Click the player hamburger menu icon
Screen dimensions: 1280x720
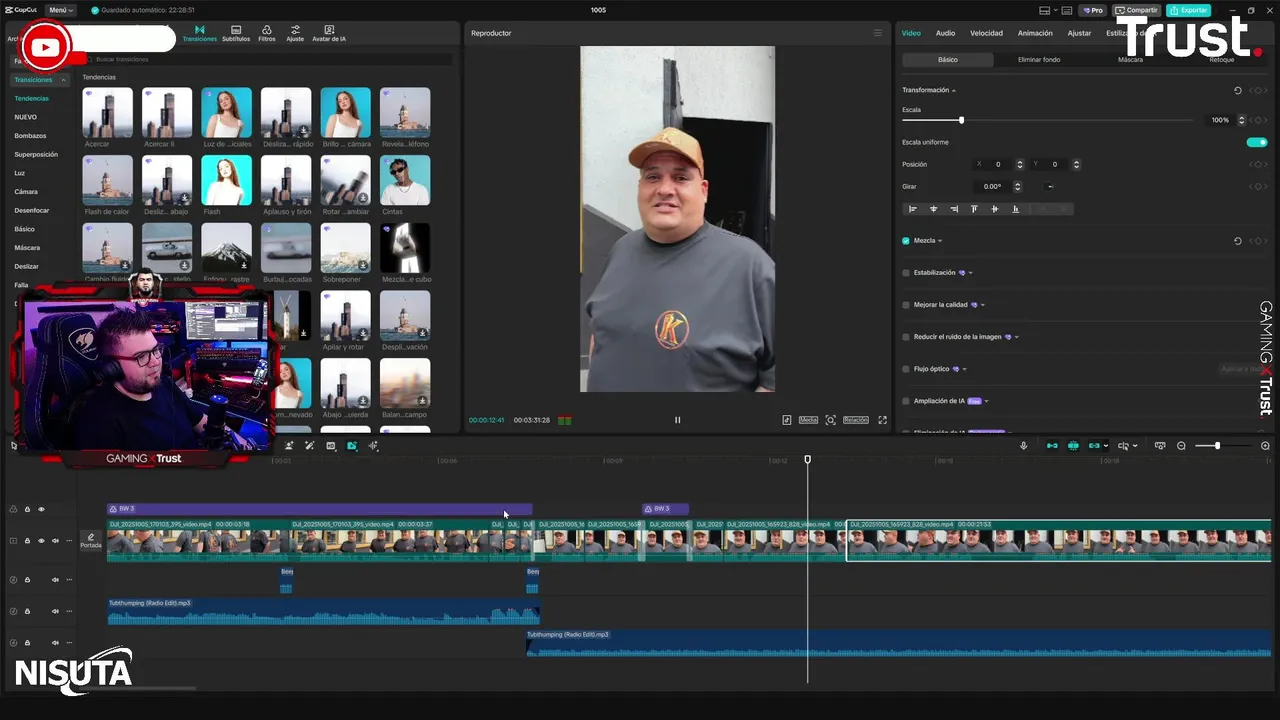[x=878, y=33]
